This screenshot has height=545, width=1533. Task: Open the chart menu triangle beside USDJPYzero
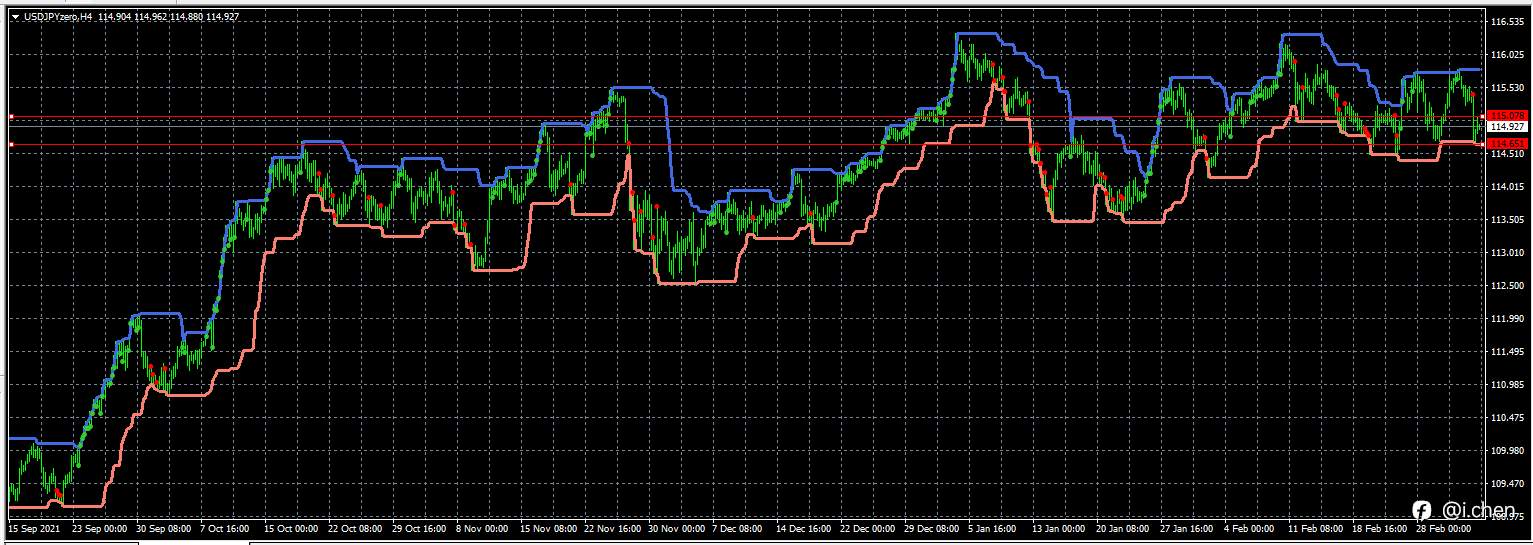point(16,17)
